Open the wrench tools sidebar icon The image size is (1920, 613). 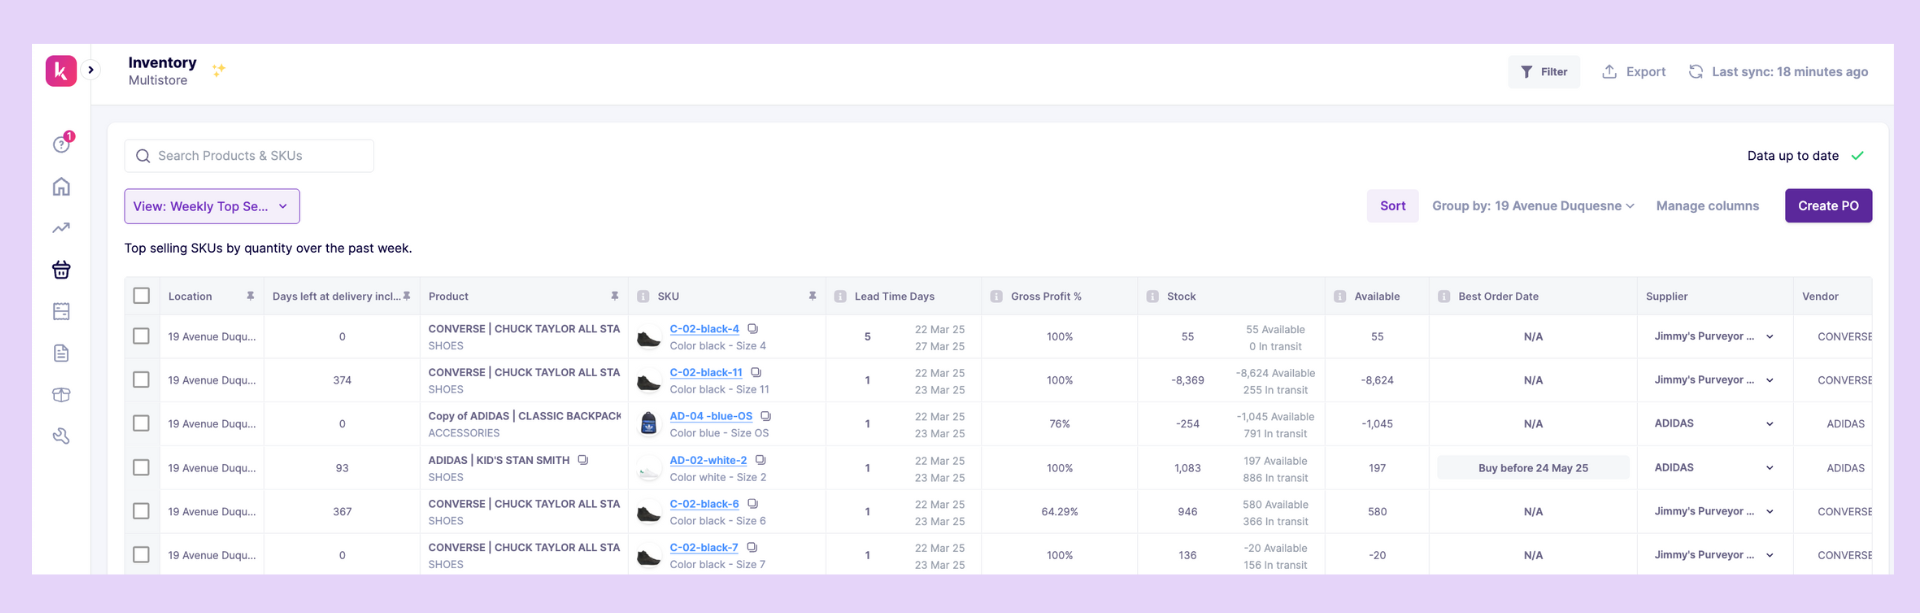[x=61, y=436]
